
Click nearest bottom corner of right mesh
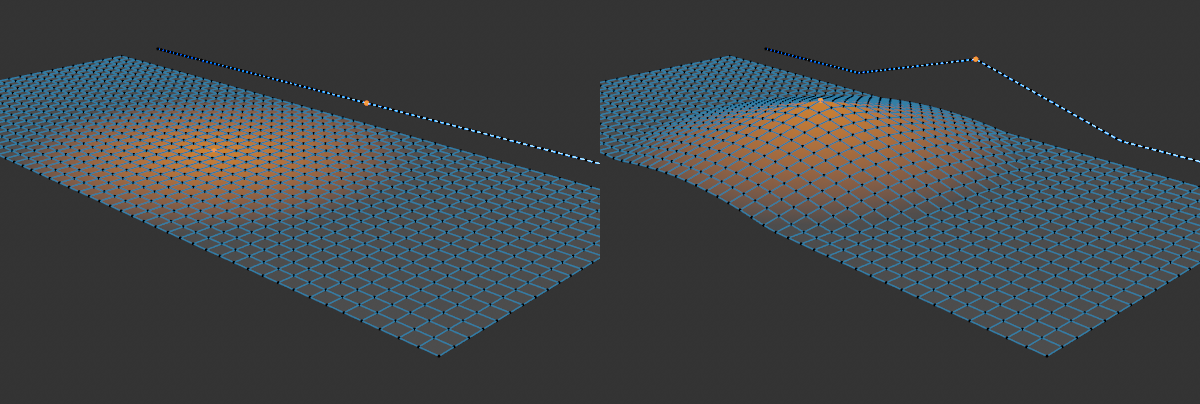coord(1046,355)
